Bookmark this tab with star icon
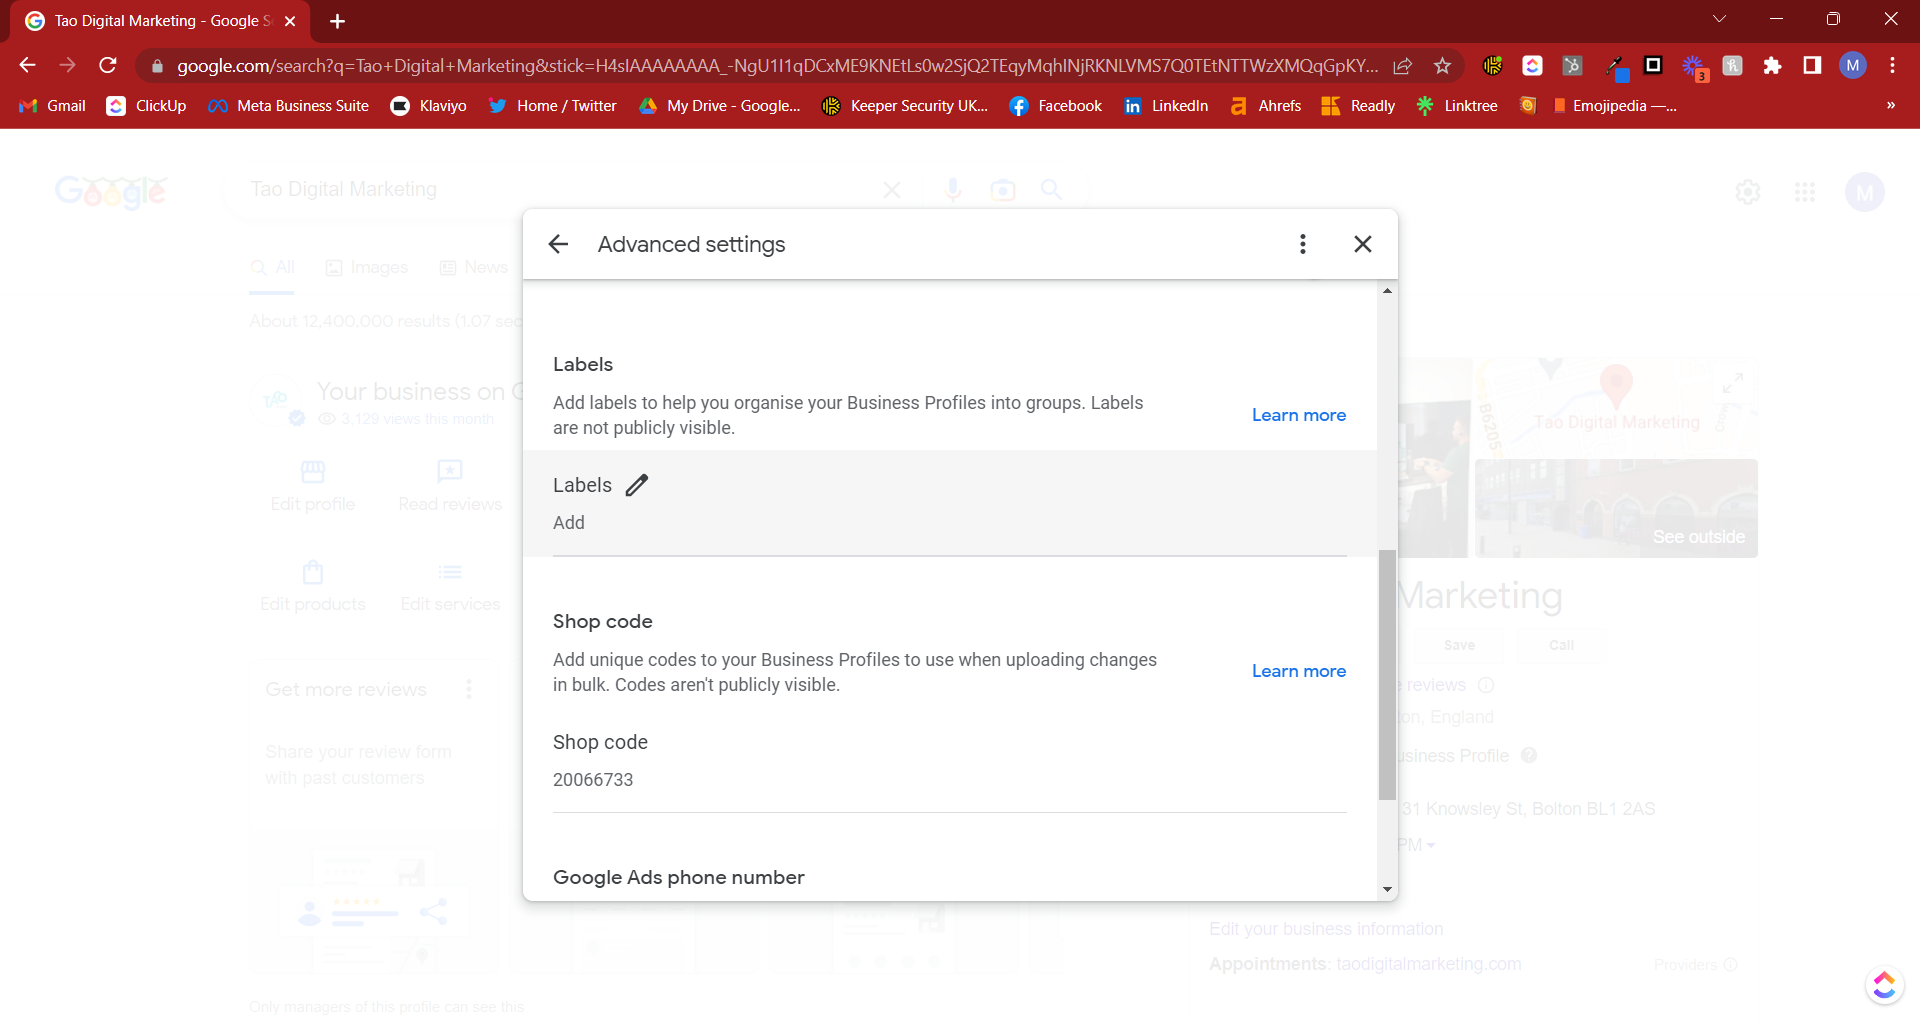The width and height of the screenshot is (1920, 1020). point(1442,66)
